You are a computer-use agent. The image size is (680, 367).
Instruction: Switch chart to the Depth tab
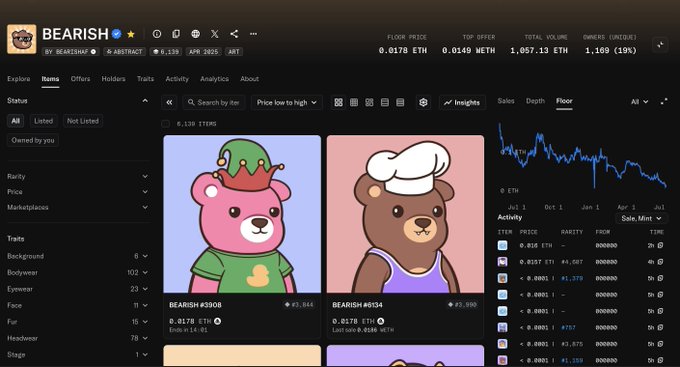(535, 101)
